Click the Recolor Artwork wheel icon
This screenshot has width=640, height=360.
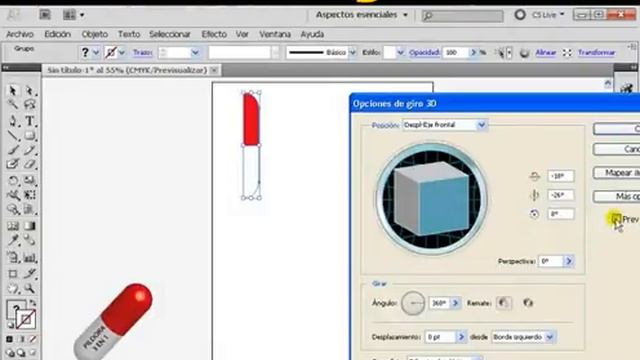coord(524,53)
